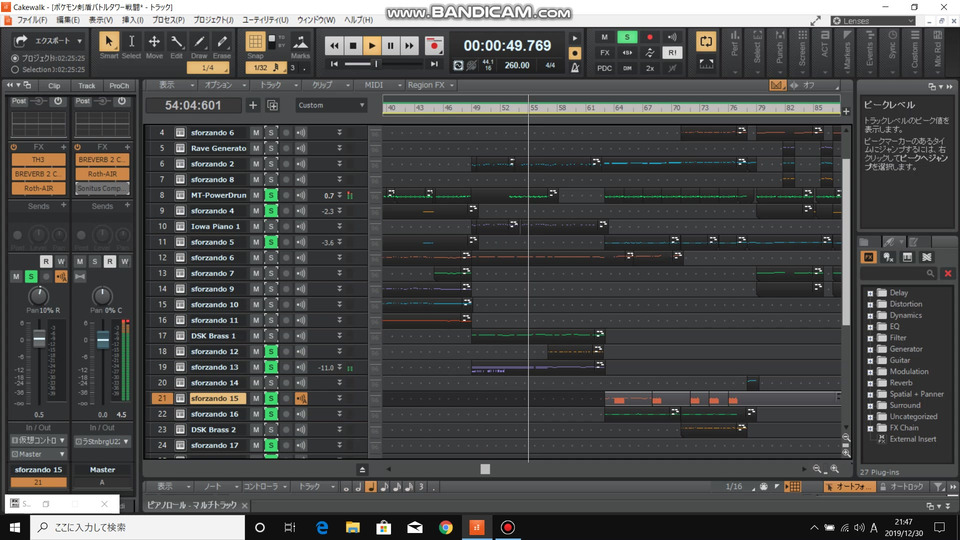960x540 pixels.
Task: Click the timeline ruler at measure 58
Action: (x=561, y=108)
